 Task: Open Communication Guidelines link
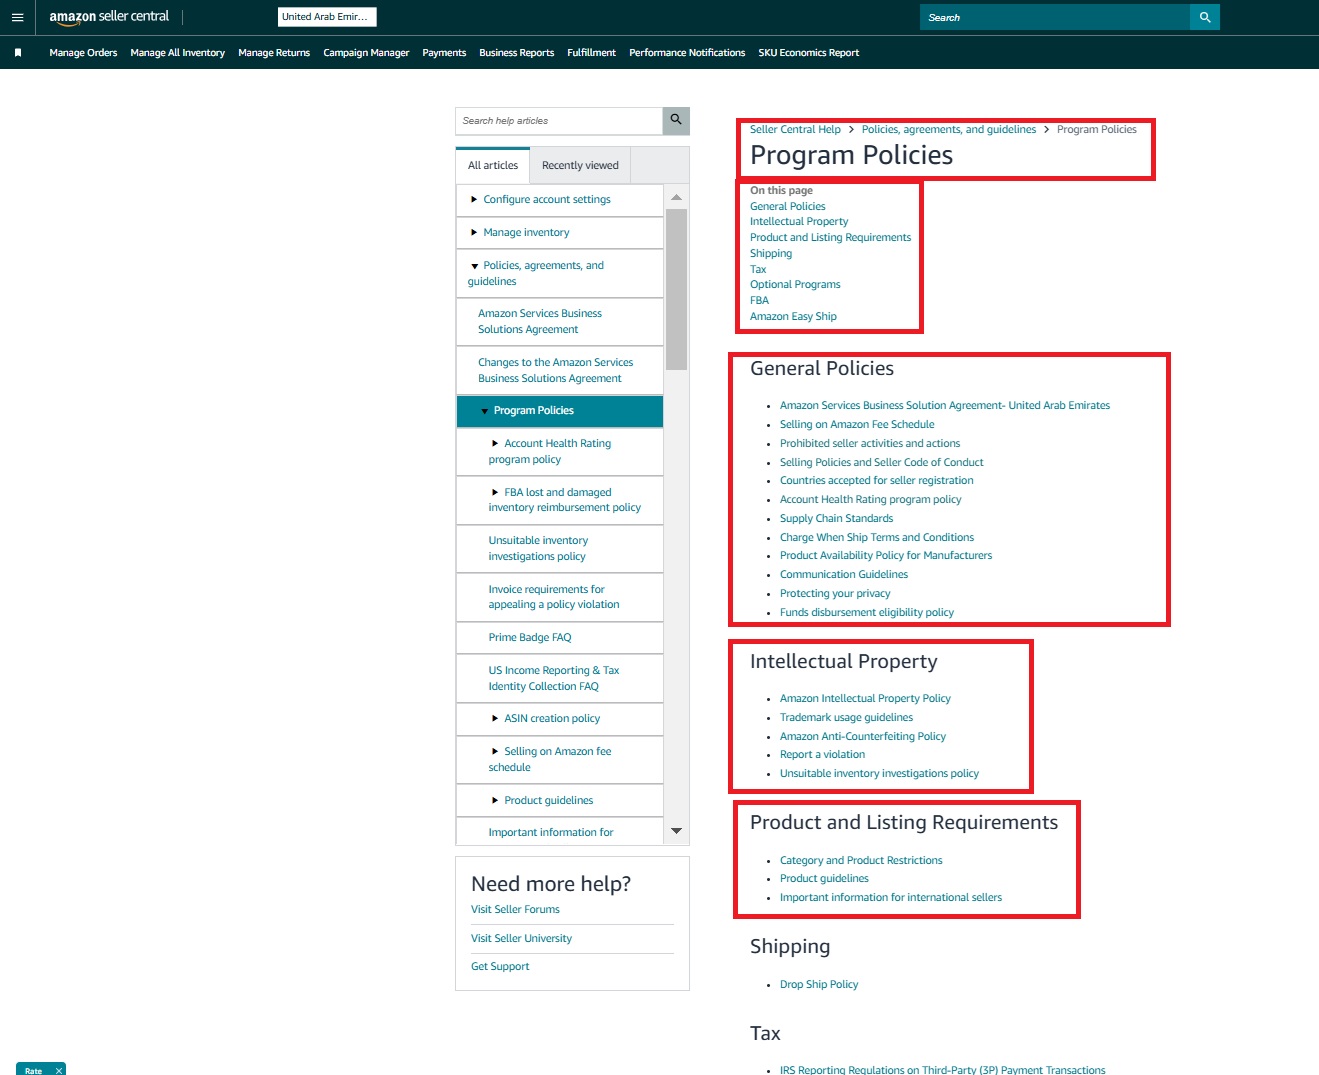point(844,575)
